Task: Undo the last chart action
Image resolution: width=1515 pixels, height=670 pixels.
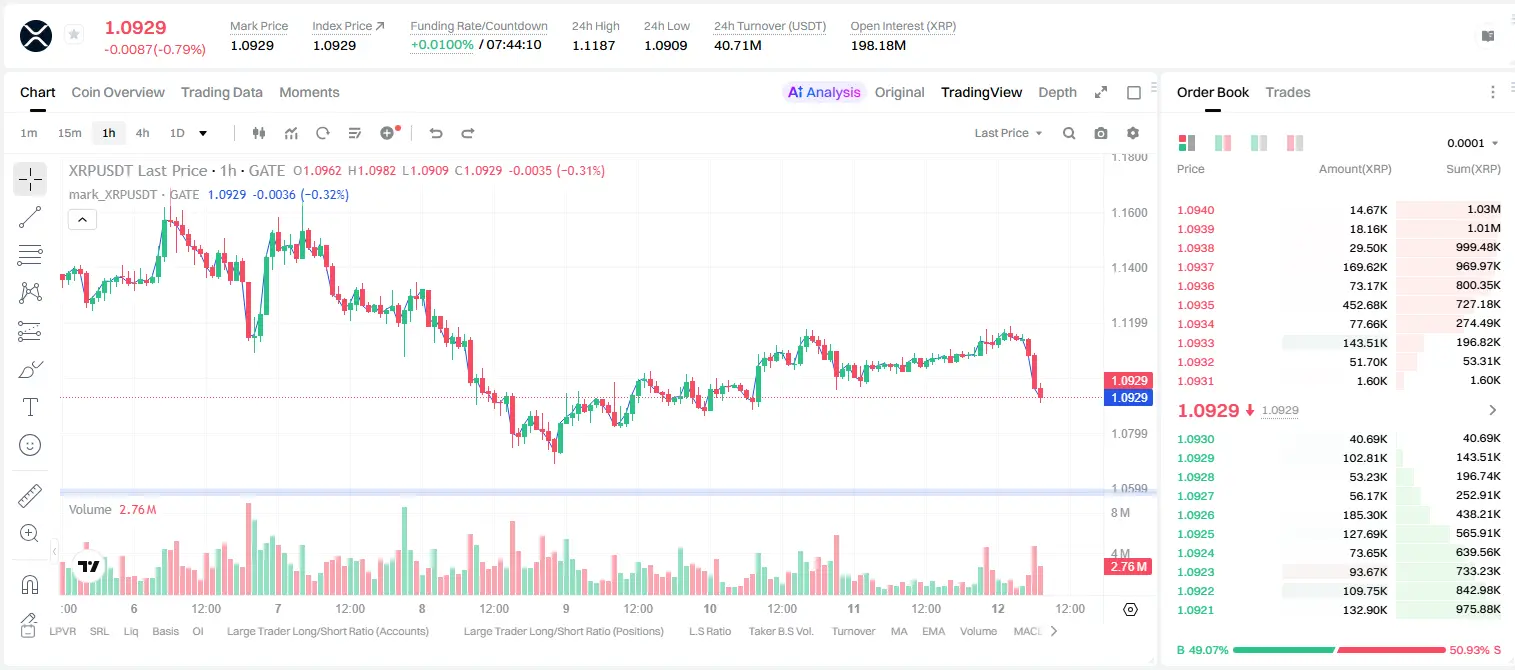Action: click(x=436, y=133)
